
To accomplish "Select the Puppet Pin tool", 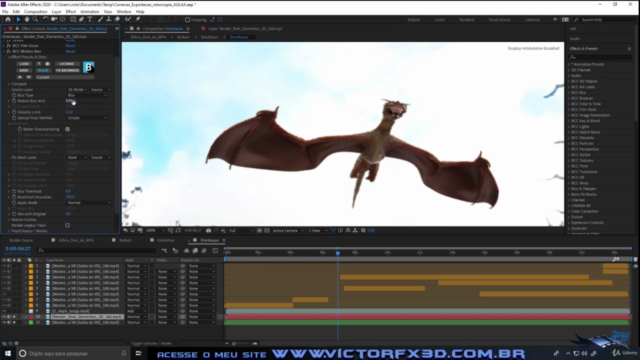I will click(138, 20).
